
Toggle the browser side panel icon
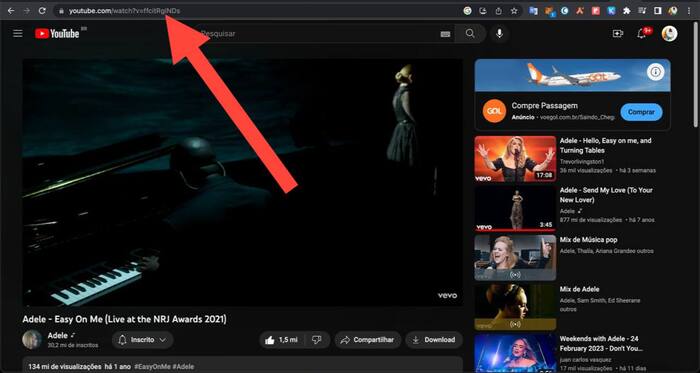tap(658, 11)
